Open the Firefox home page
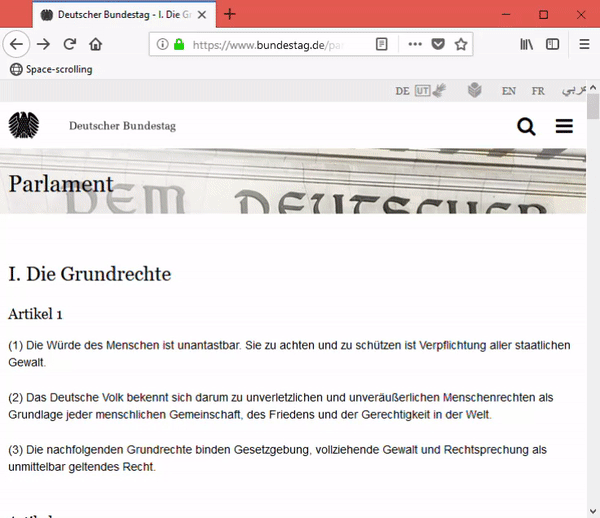 click(x=95, y=44)
